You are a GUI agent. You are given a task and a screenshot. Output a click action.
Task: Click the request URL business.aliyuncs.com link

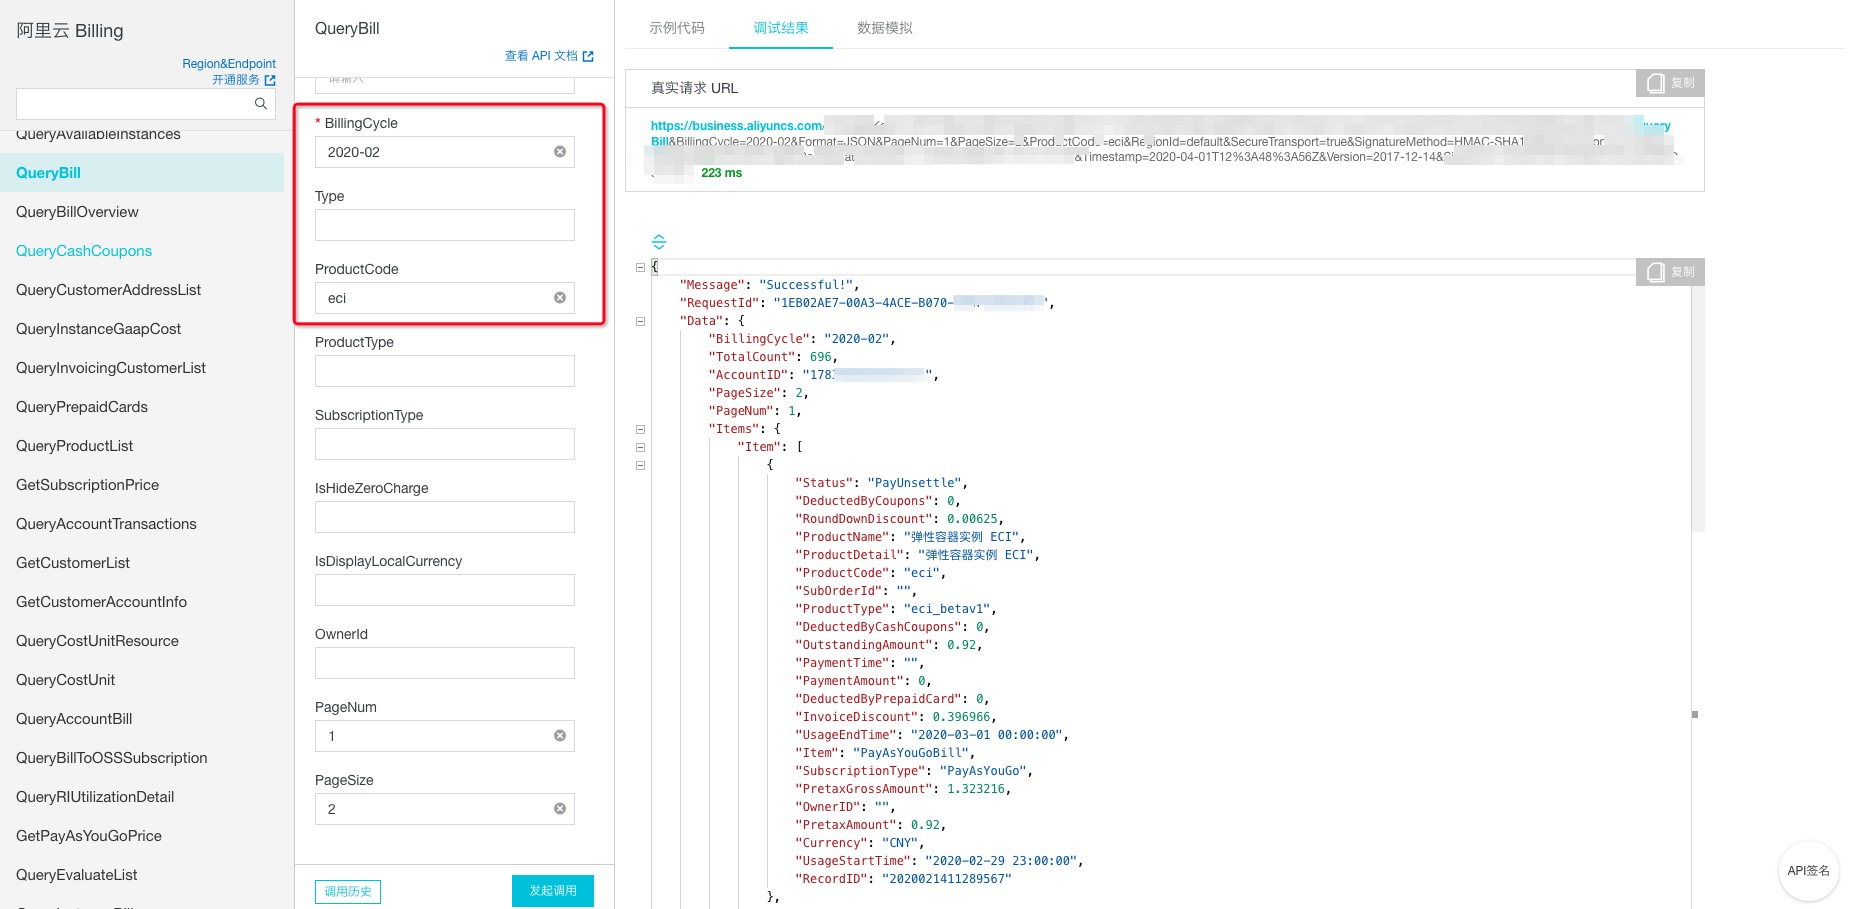[x=737, y=126]
